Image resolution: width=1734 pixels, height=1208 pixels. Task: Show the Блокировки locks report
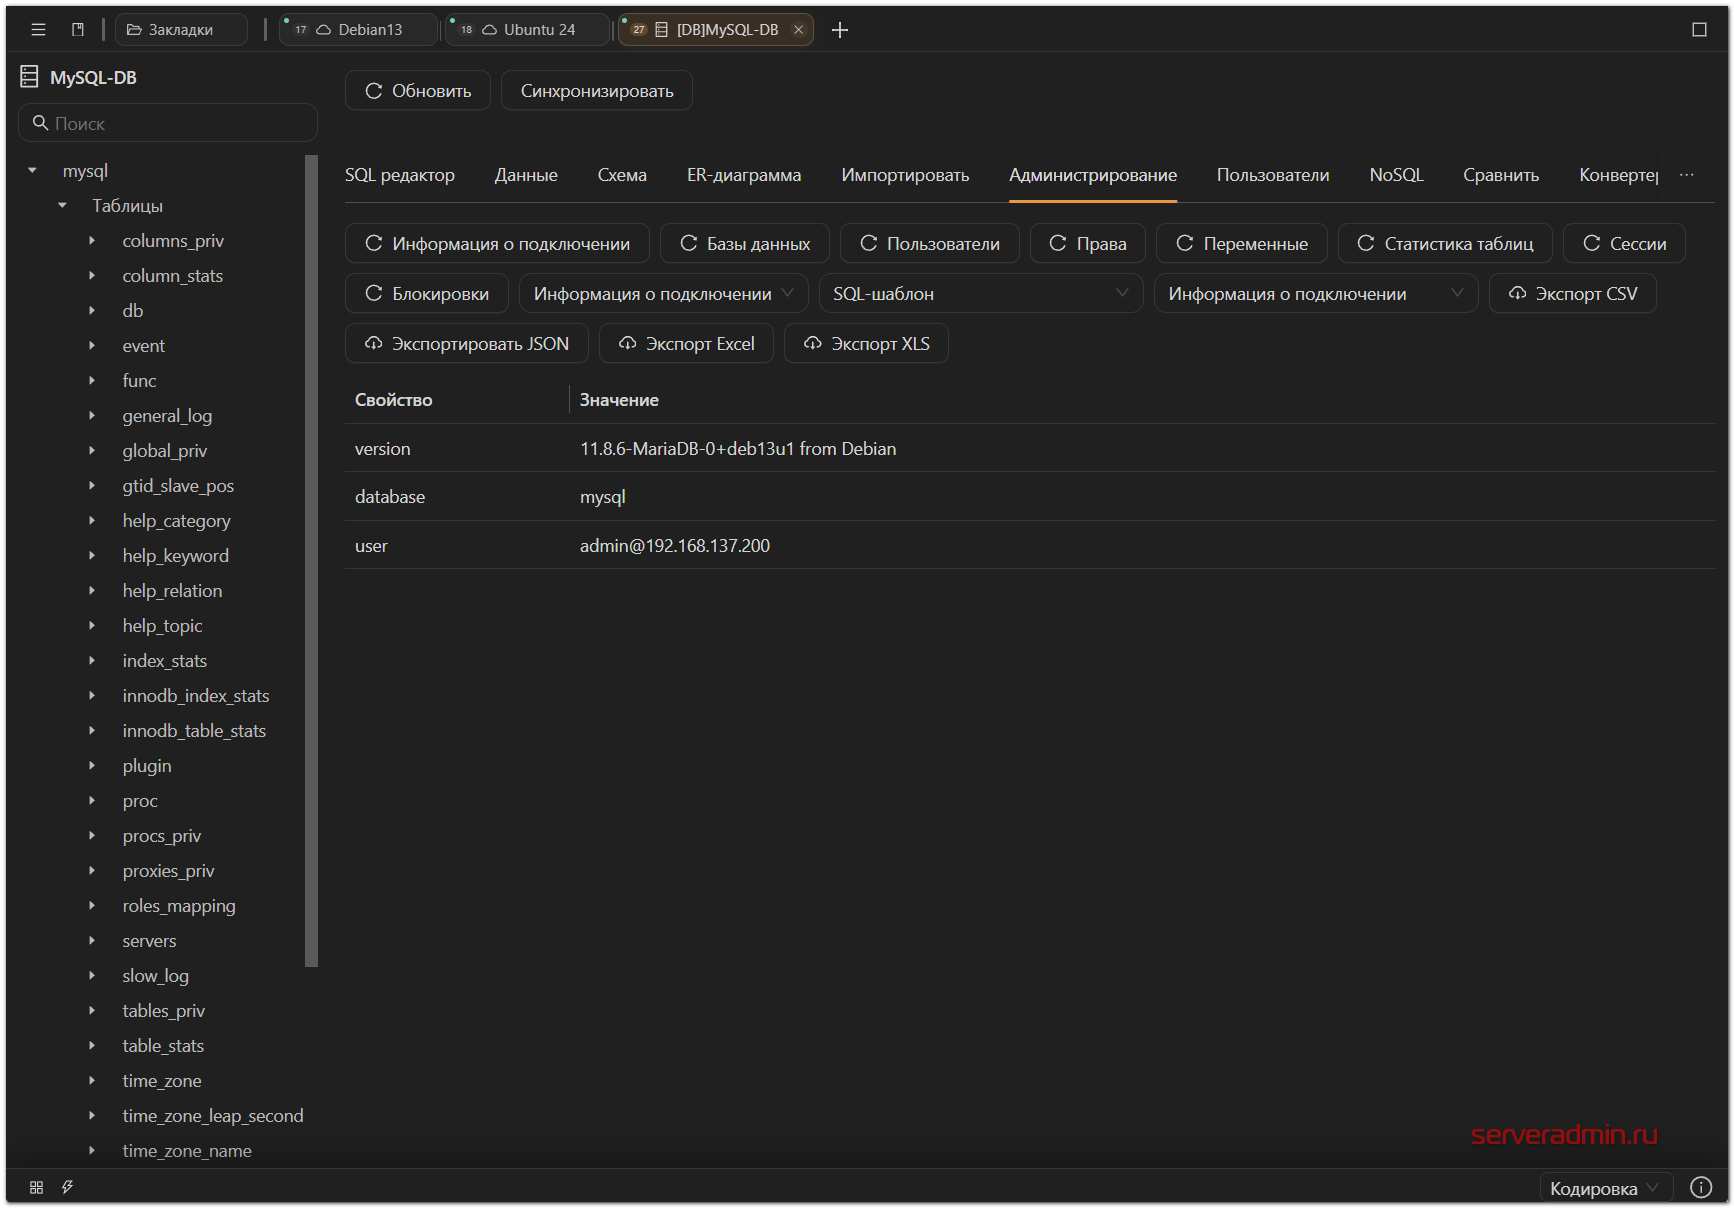(x=427, y=293)
